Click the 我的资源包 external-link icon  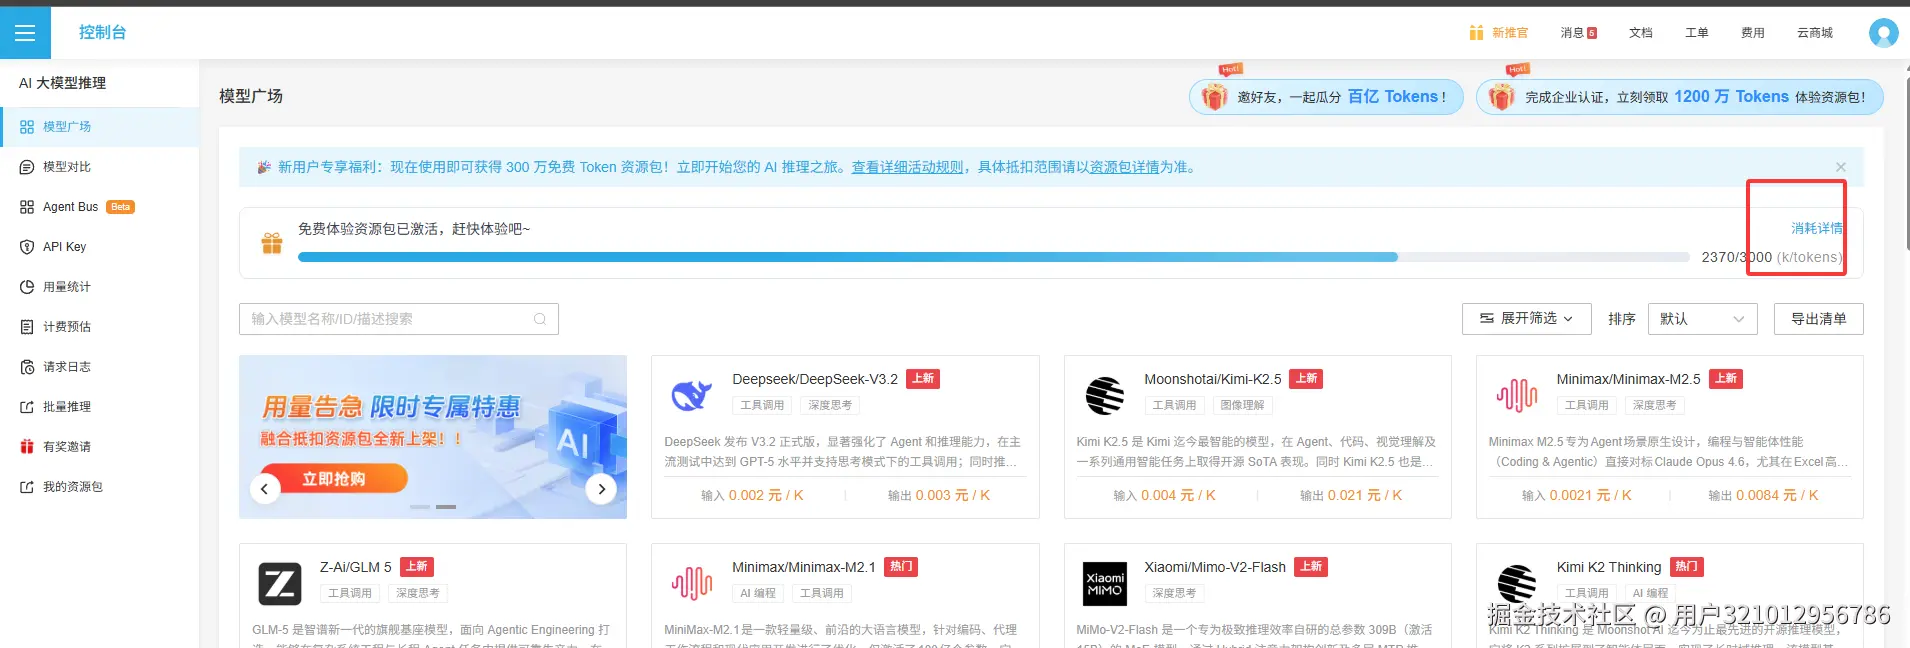click(x=27, y=487)
